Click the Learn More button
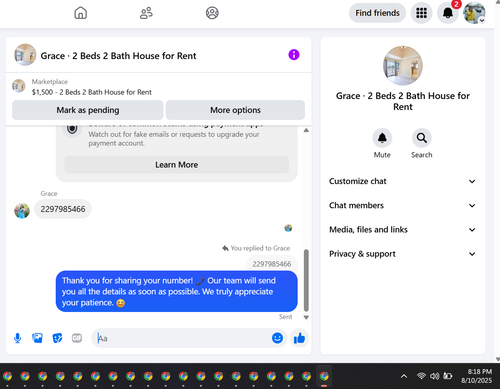This screenshot has width=500, height=389. 177,165
